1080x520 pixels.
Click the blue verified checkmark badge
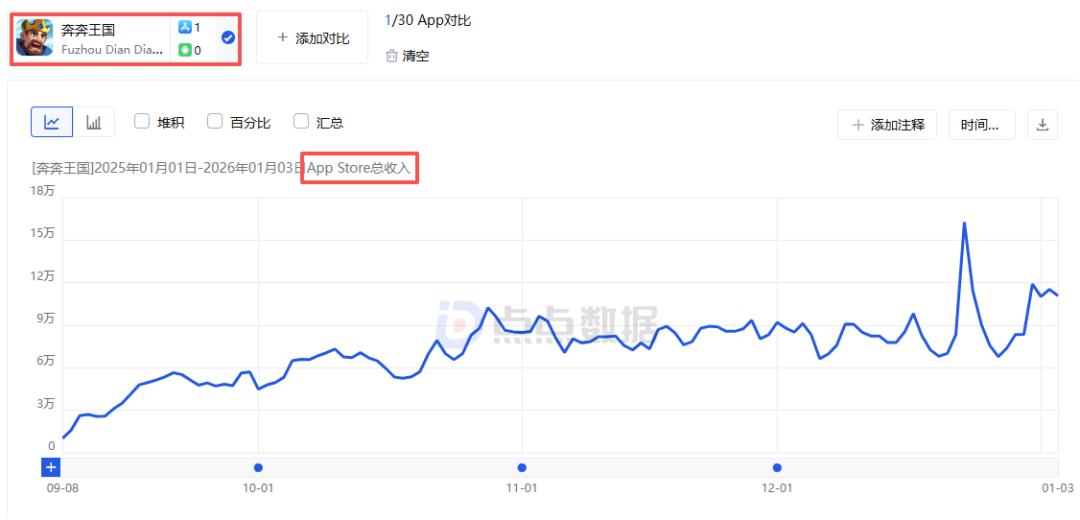(228, 38)
